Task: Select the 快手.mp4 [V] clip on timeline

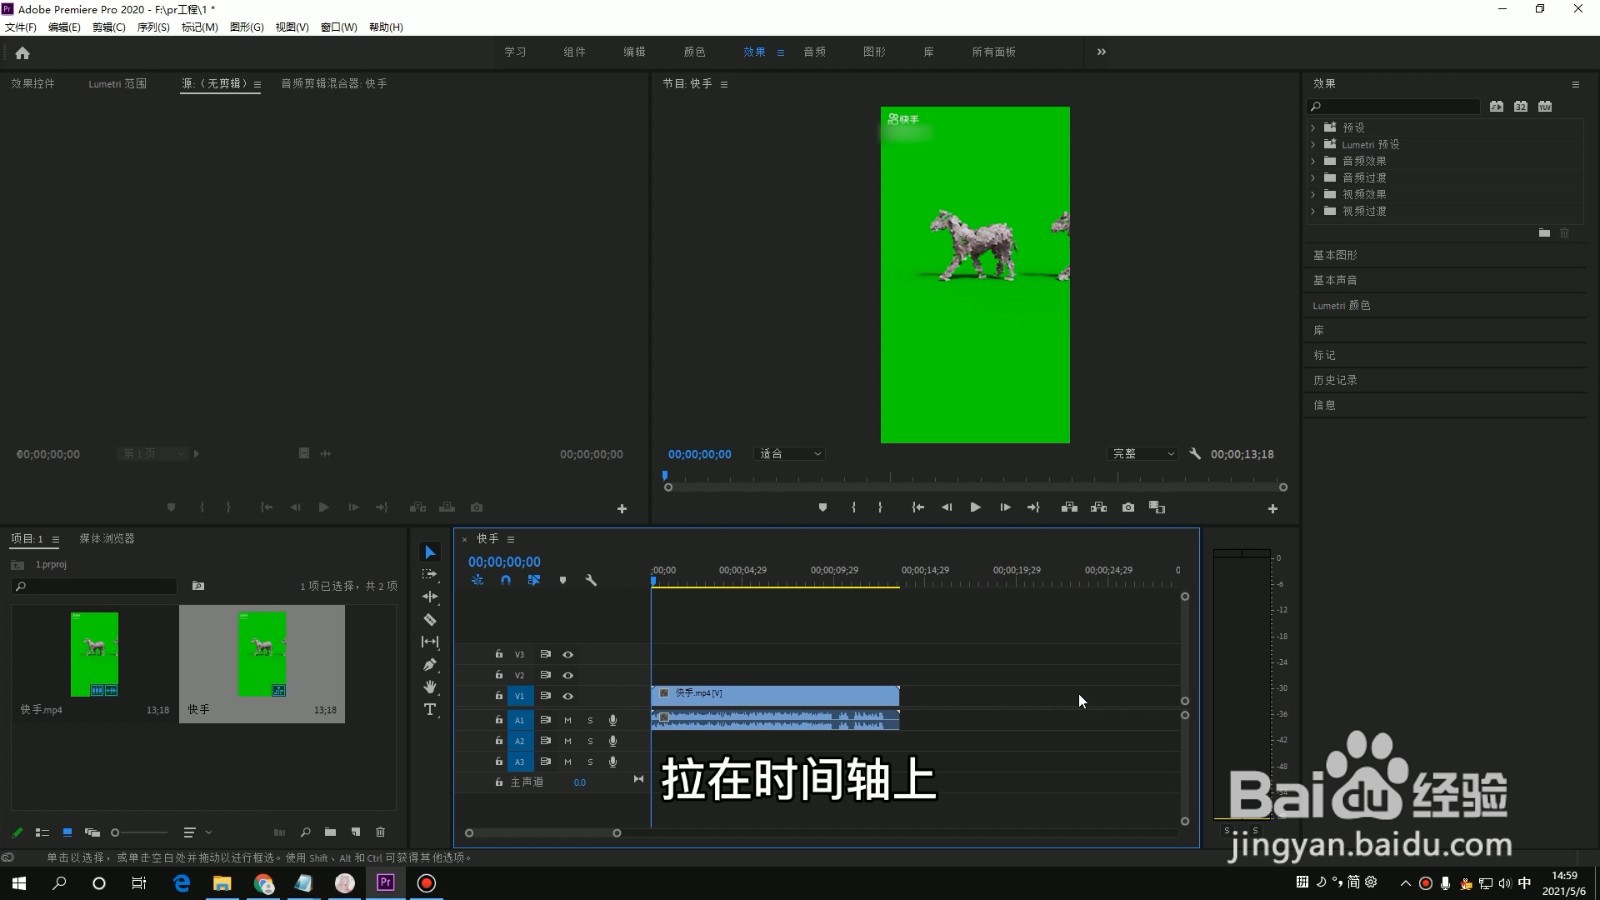Action: click(775, 694)
